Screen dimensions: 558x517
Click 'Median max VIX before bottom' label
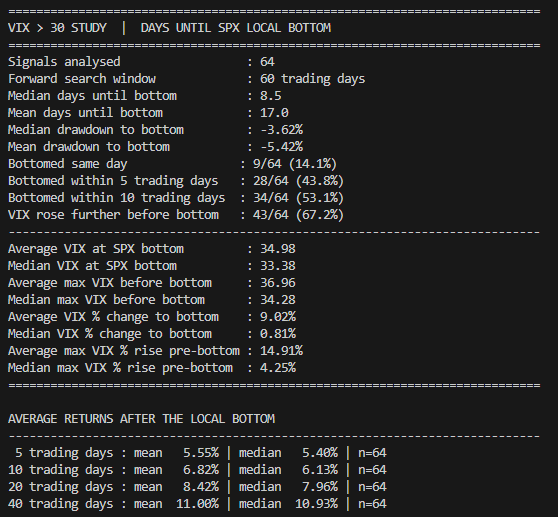pos(106,300)
